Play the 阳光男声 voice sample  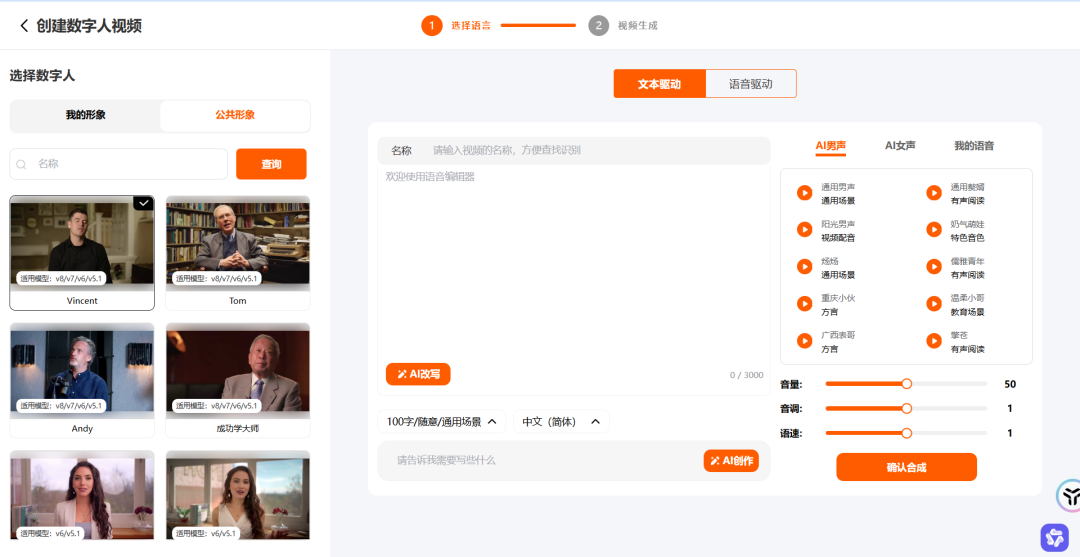[804, 230]
